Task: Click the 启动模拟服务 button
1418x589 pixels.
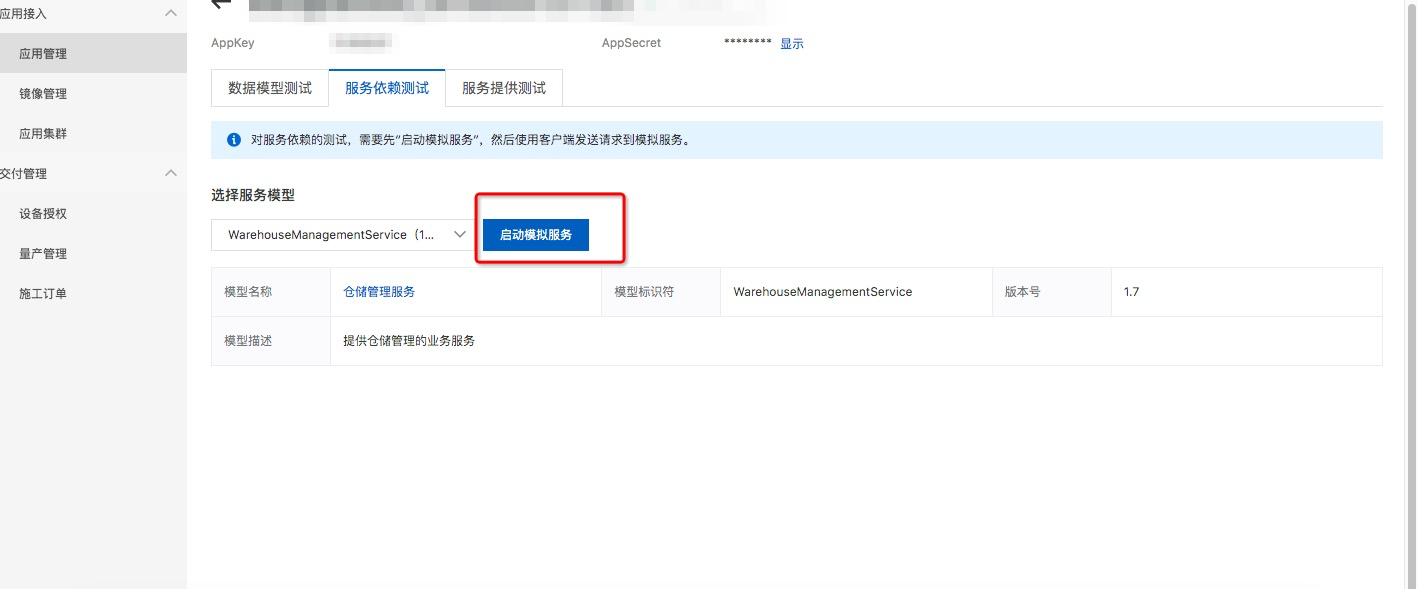Action: point(536,235)
